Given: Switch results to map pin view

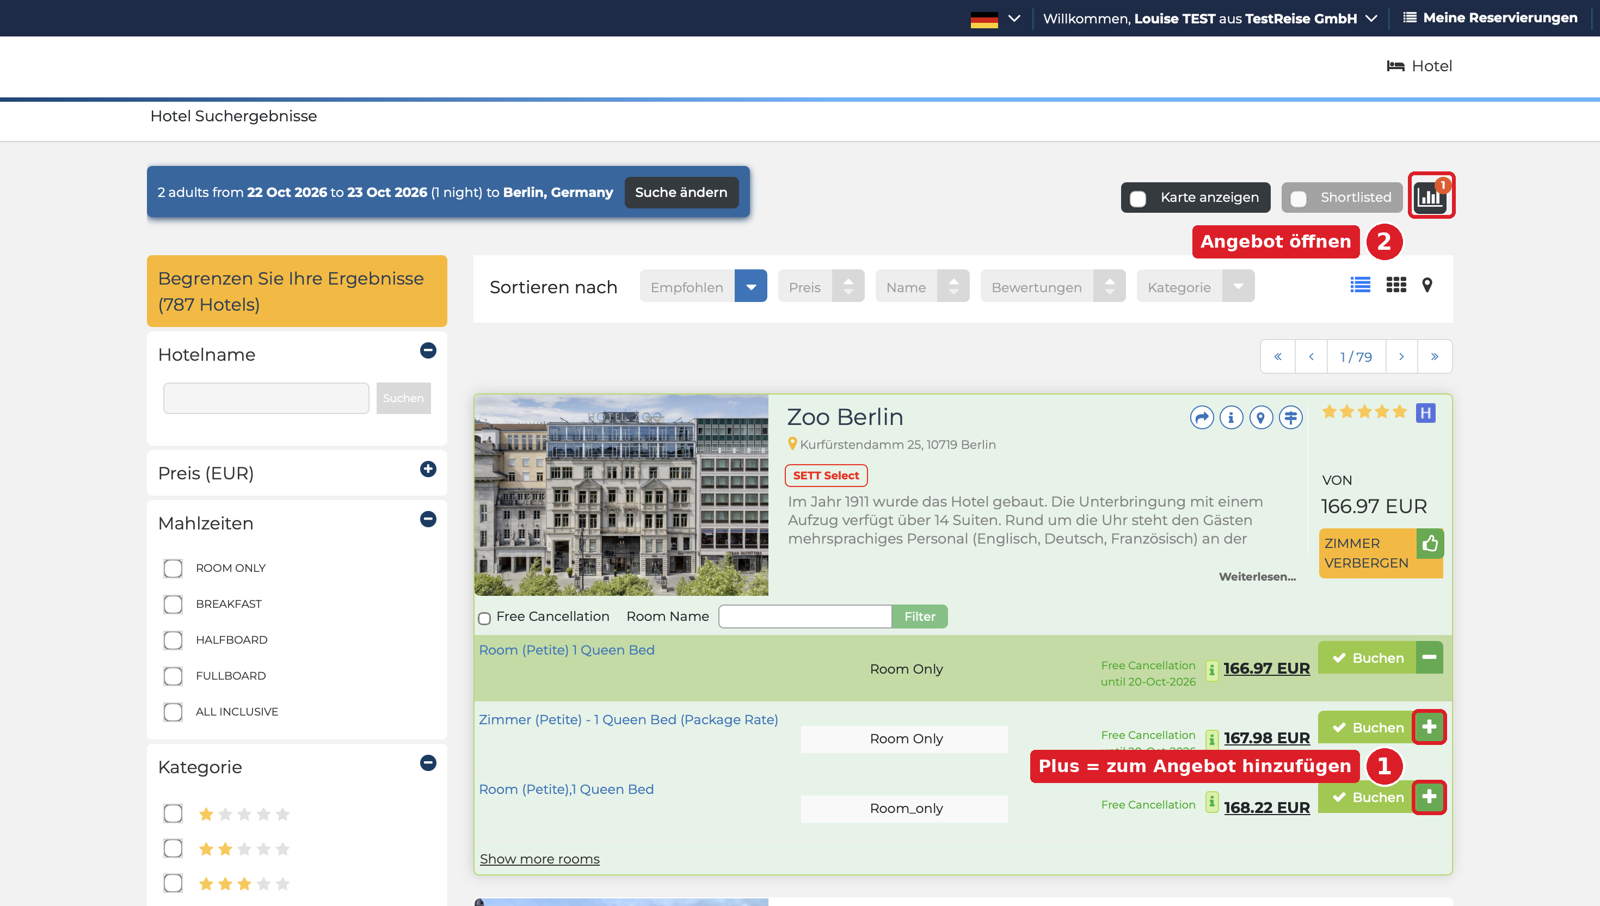Looking at the screenshot, I should (1427, 286).
